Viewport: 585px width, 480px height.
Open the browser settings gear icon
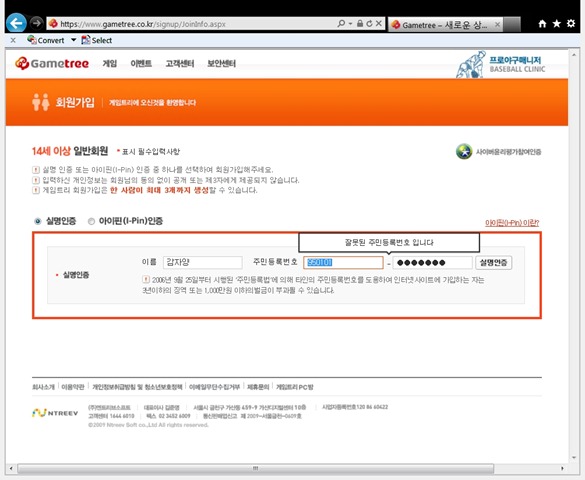click(571, 23)
